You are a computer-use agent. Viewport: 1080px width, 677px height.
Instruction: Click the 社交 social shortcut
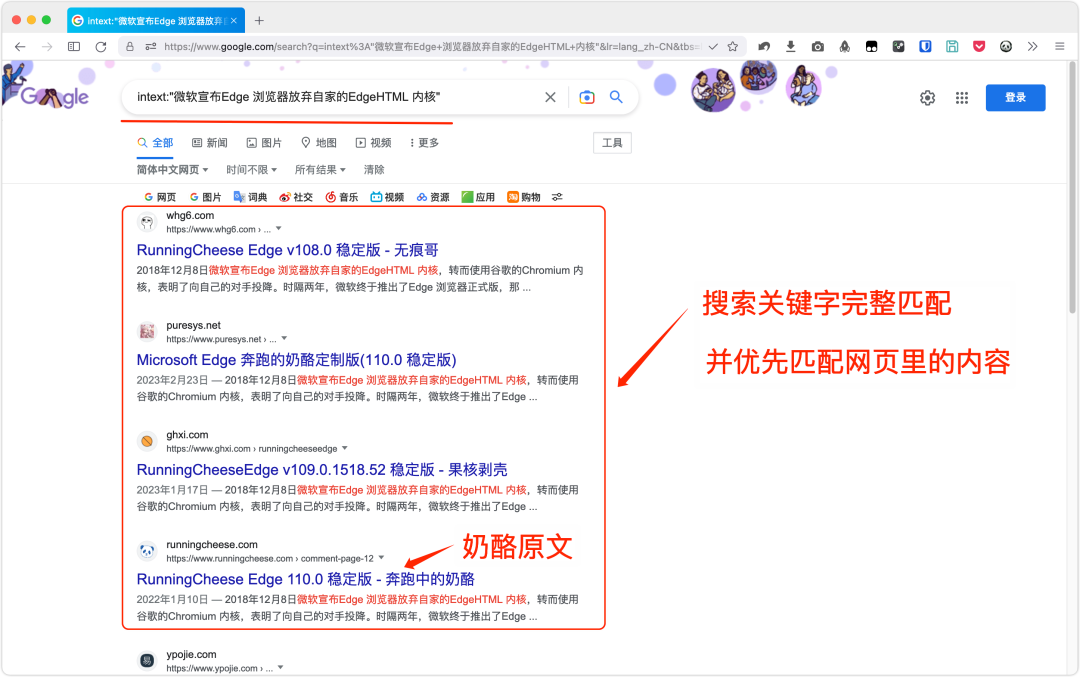295,197
